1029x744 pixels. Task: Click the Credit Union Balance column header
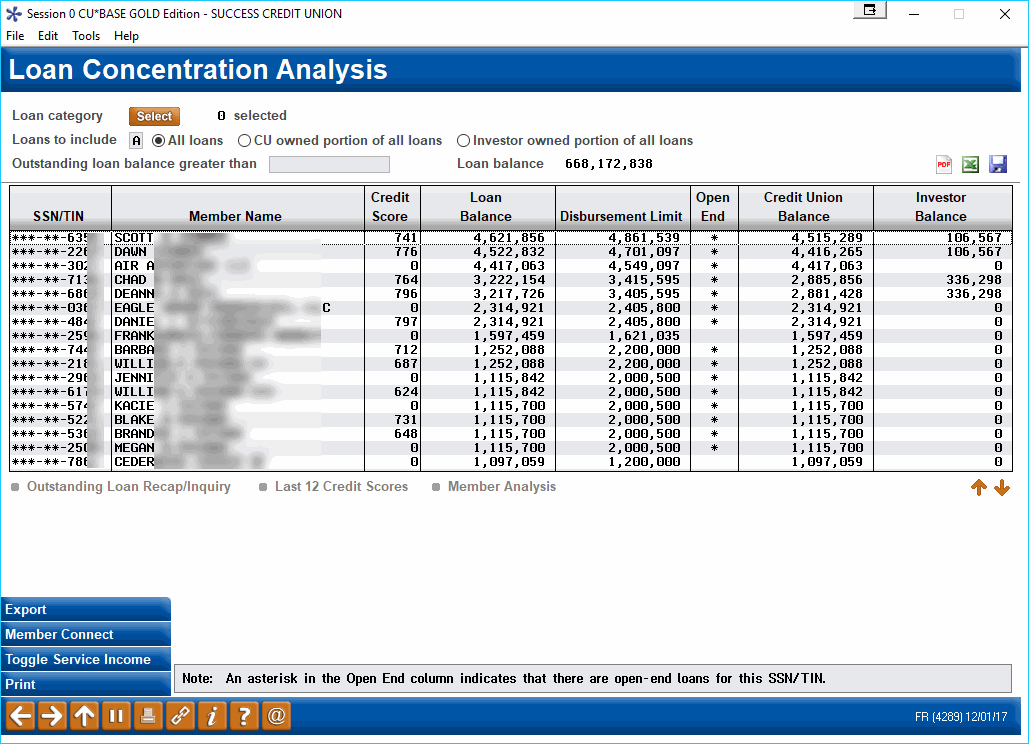tap(806, 208)
